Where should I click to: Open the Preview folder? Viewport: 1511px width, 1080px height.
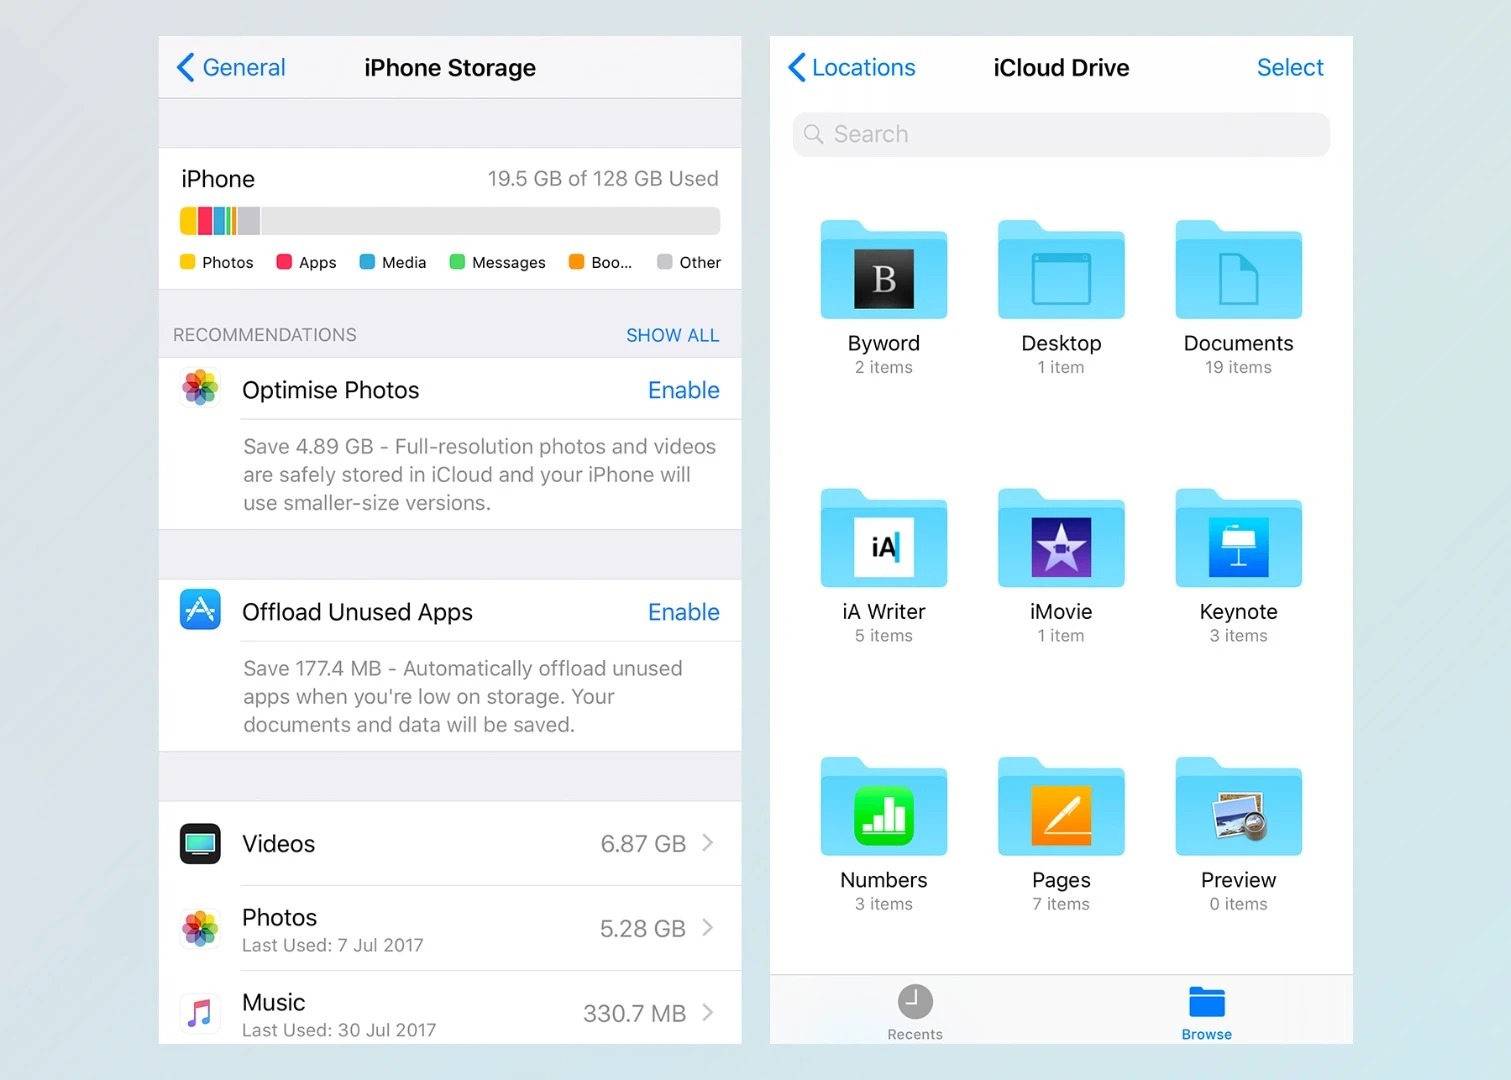1238,807
